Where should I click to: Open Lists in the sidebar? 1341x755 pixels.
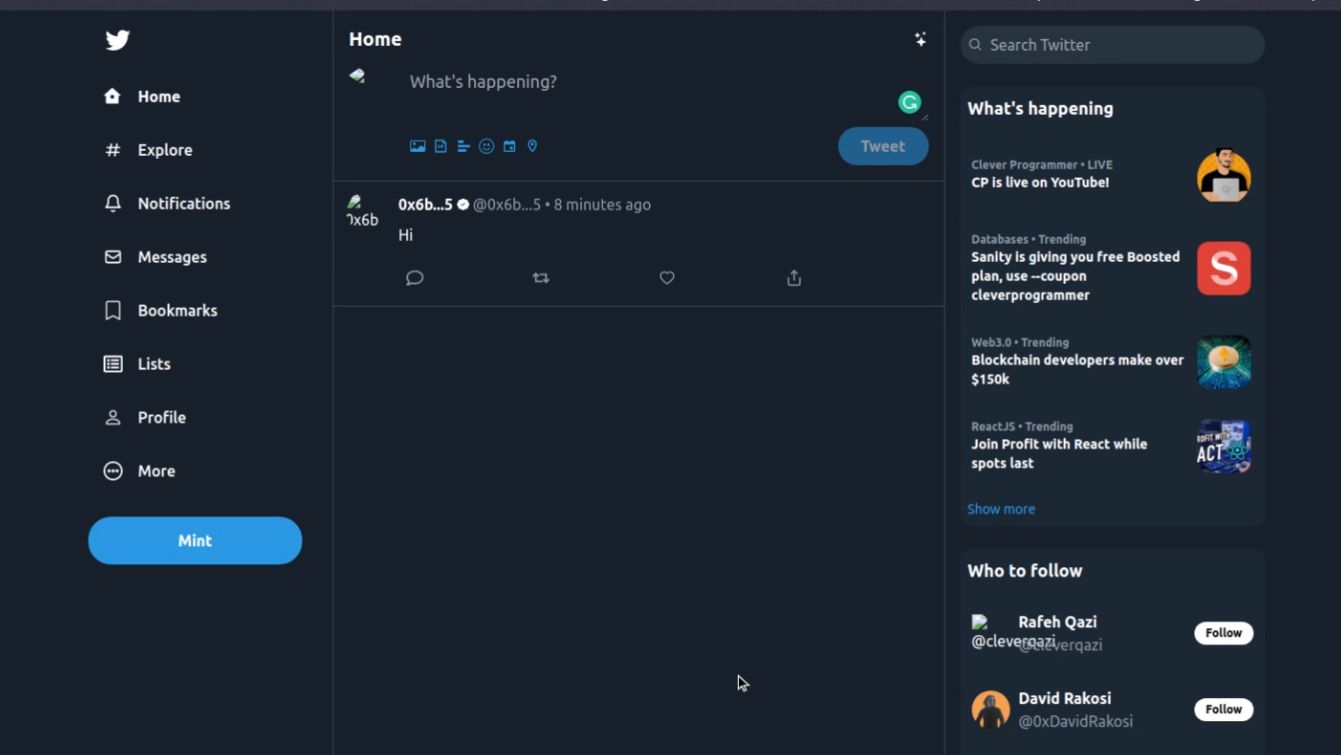(x=137, y=364)
